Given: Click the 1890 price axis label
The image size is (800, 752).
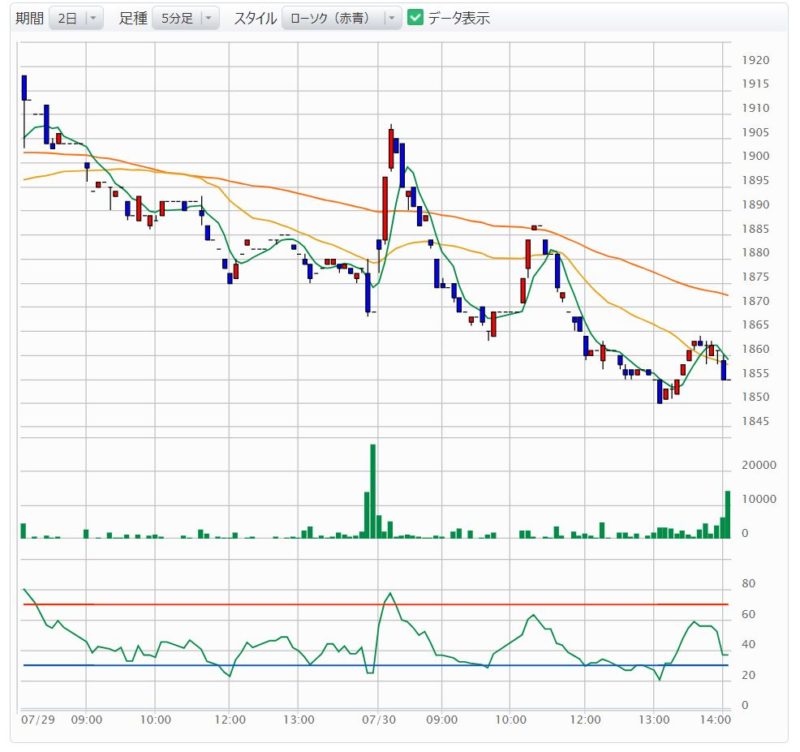Looking at the screenshot, I should 755,204.
